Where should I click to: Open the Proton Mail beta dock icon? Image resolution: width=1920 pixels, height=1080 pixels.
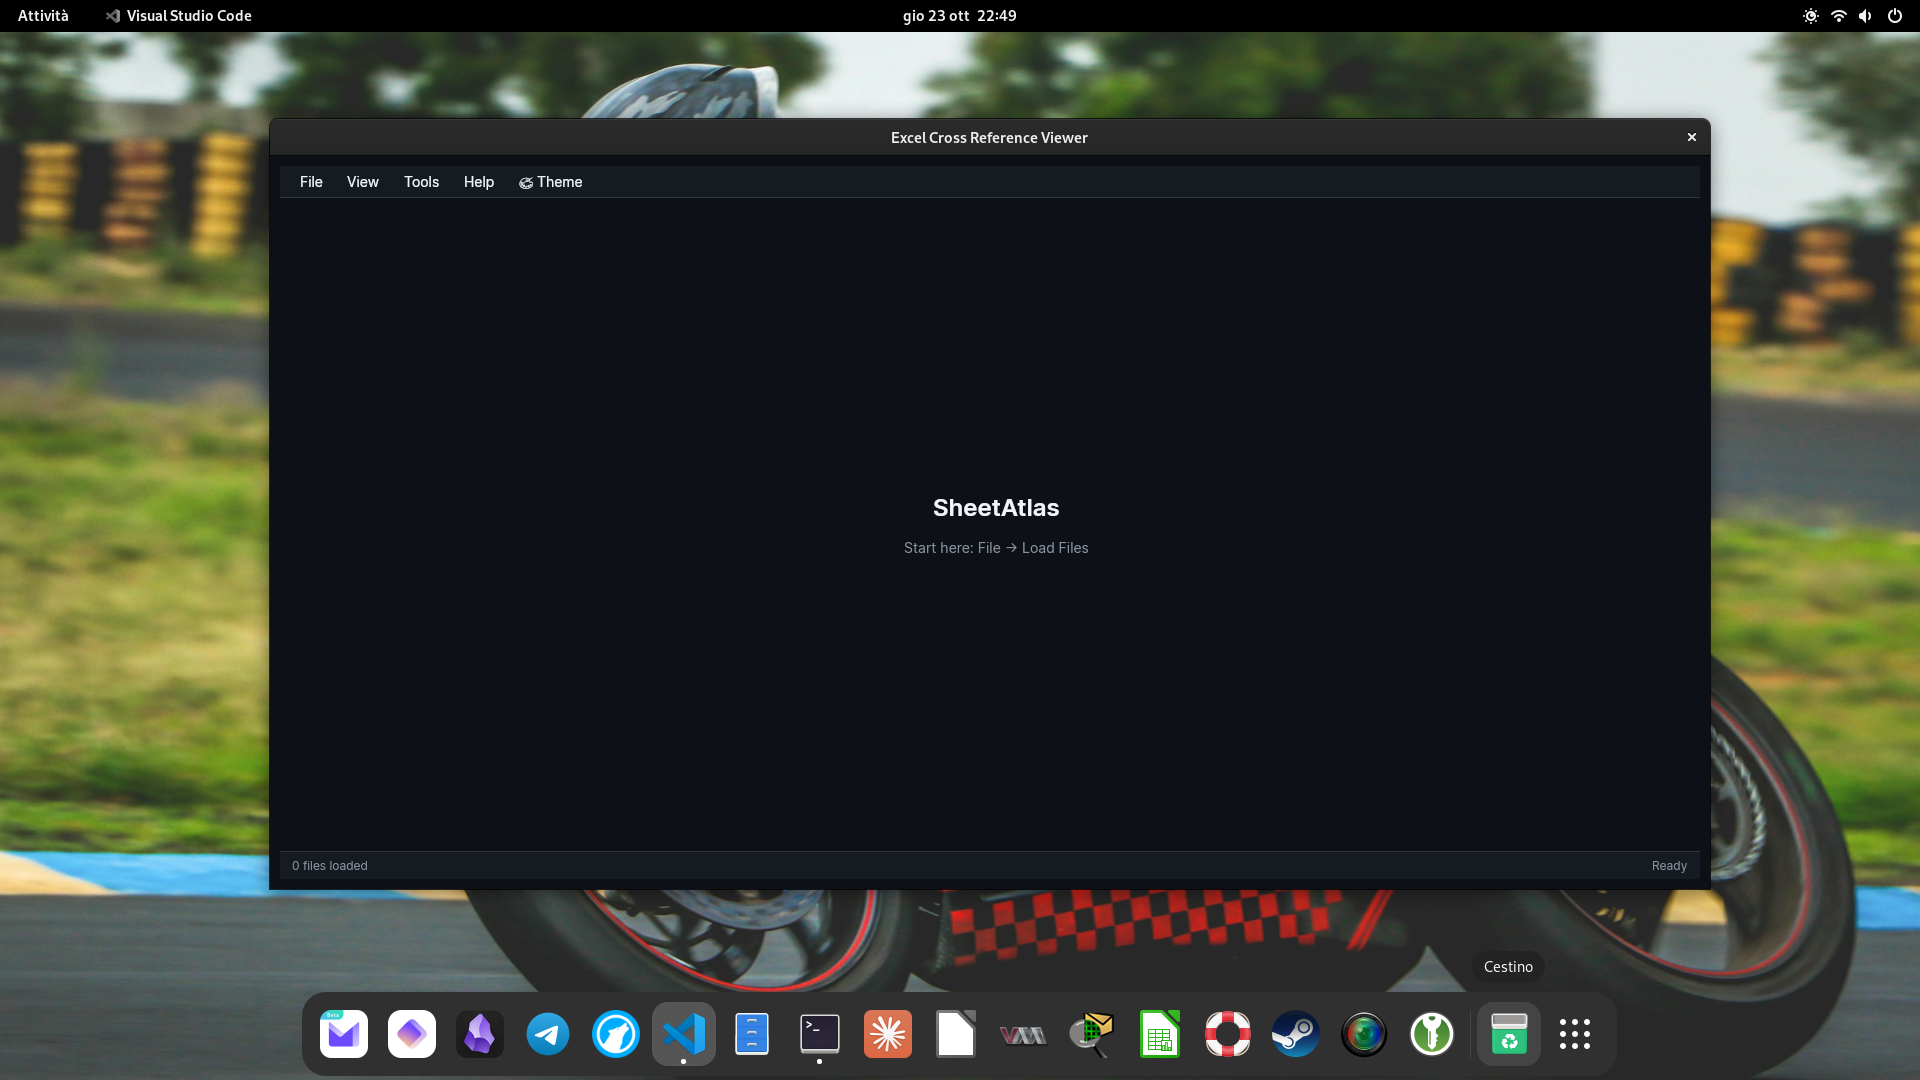coord(343,1034)
